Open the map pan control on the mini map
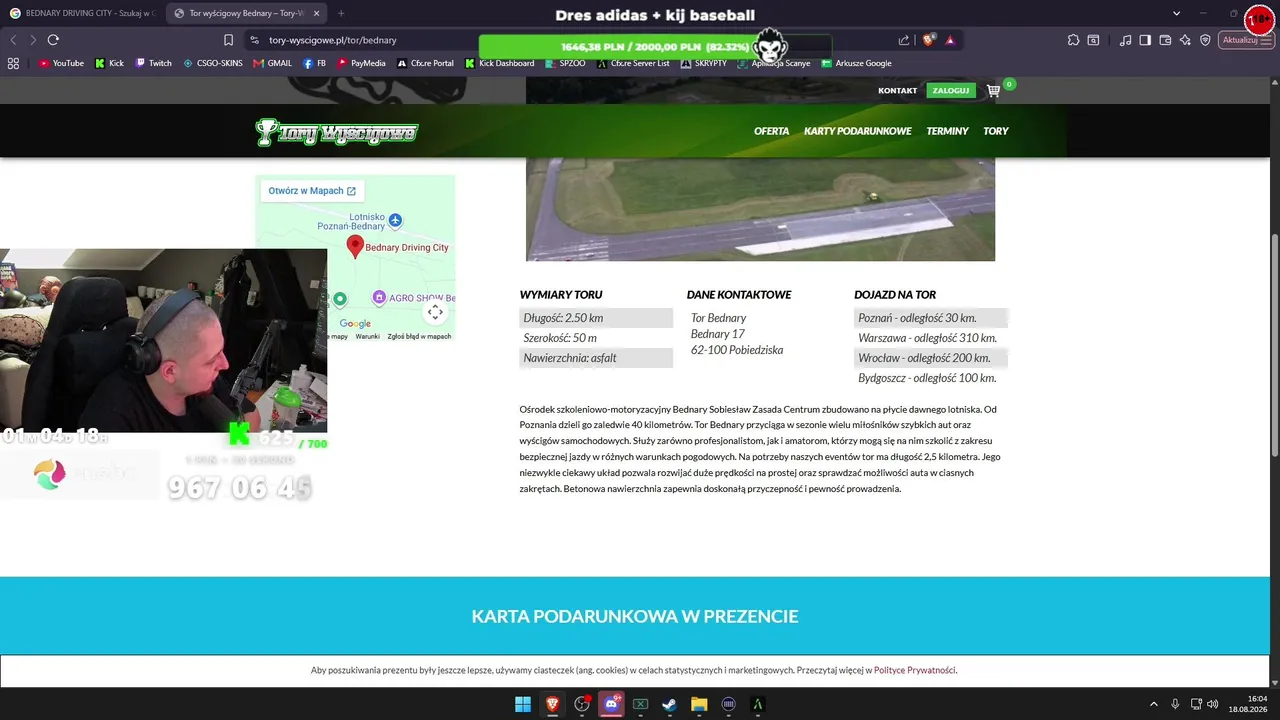Screen dimensions: 1280x720 click(435, 312)
